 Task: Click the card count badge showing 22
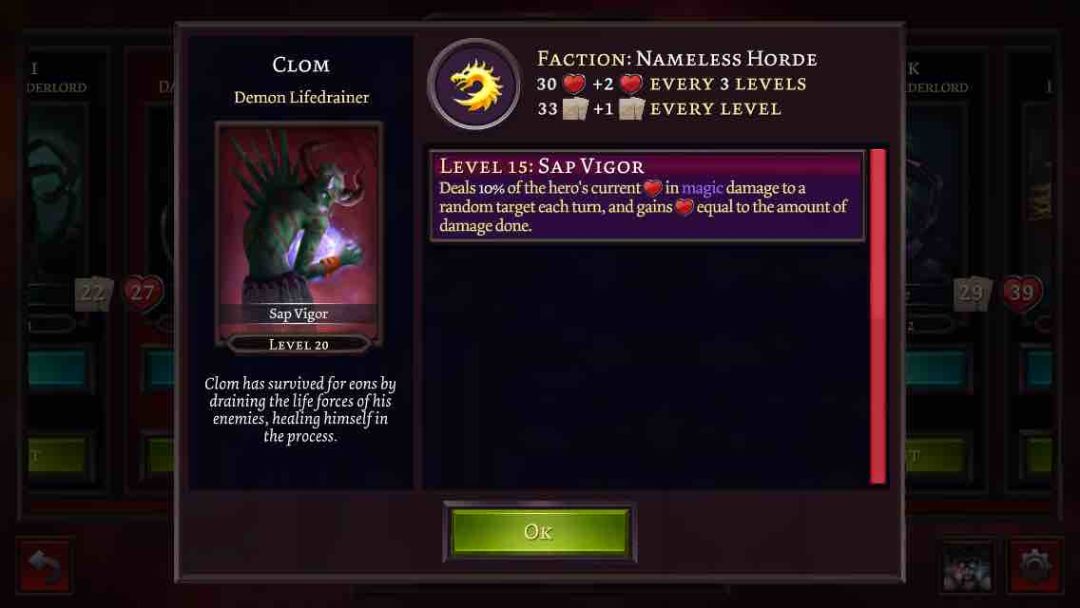(x=93, y=293)
